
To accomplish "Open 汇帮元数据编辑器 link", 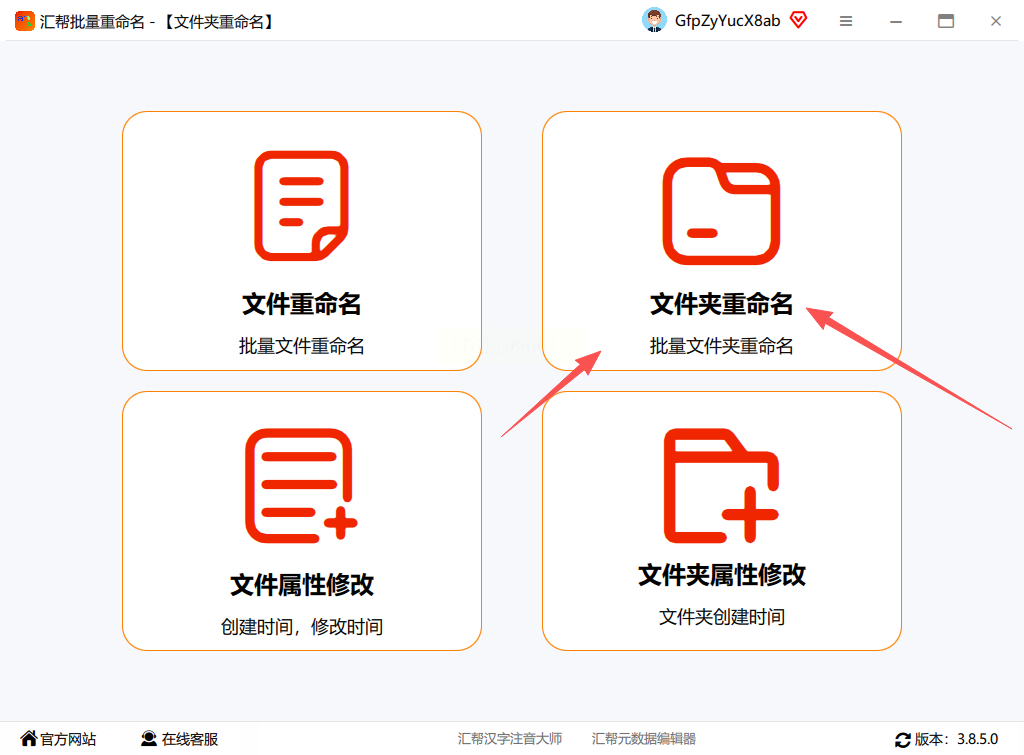I will click(x=643, y=739).
